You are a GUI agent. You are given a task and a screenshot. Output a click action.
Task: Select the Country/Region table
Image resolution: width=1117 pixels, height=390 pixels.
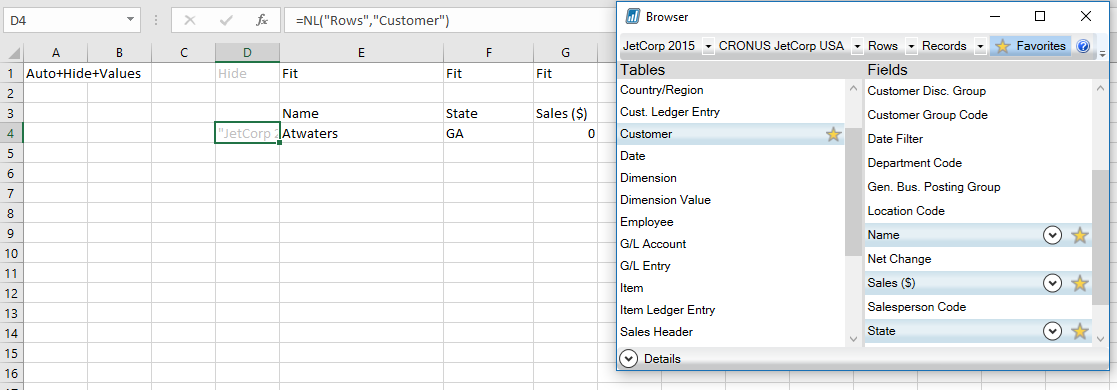click(732, 91)
